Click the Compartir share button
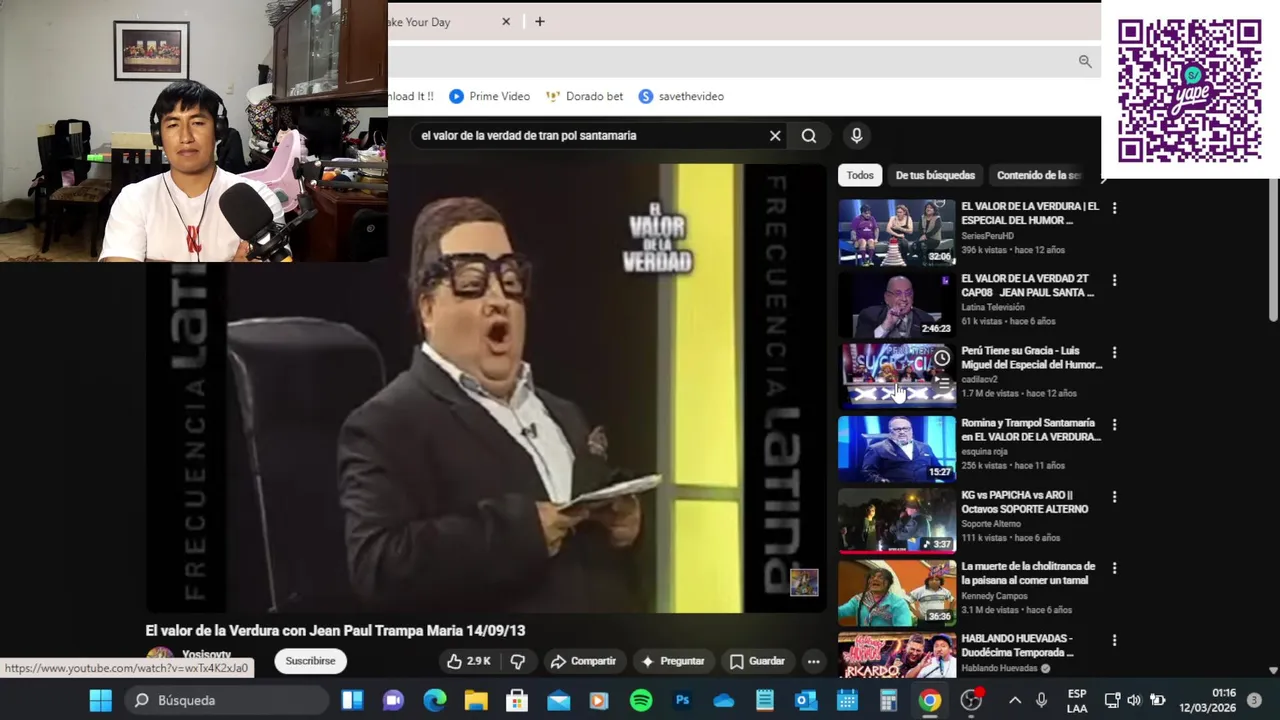This screenshot has width=1280, height=720. pyautogui.click(x=583, y=661)
